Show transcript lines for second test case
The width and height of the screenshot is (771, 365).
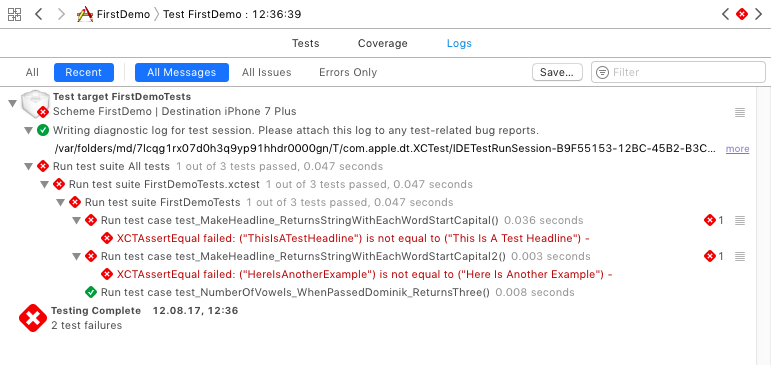pos(740,256)
